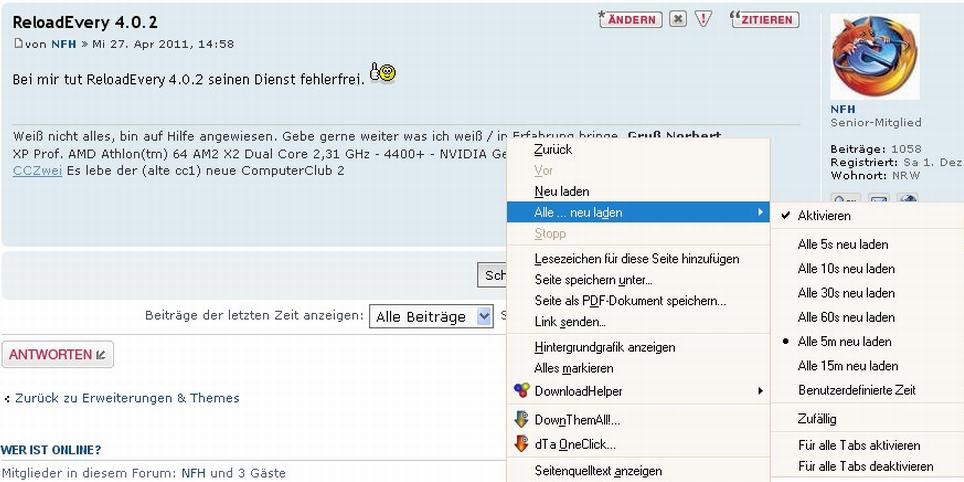This screenshot has width=964, height=482.
Task: Click the ÄNDERN edit button
Action: 629,19
